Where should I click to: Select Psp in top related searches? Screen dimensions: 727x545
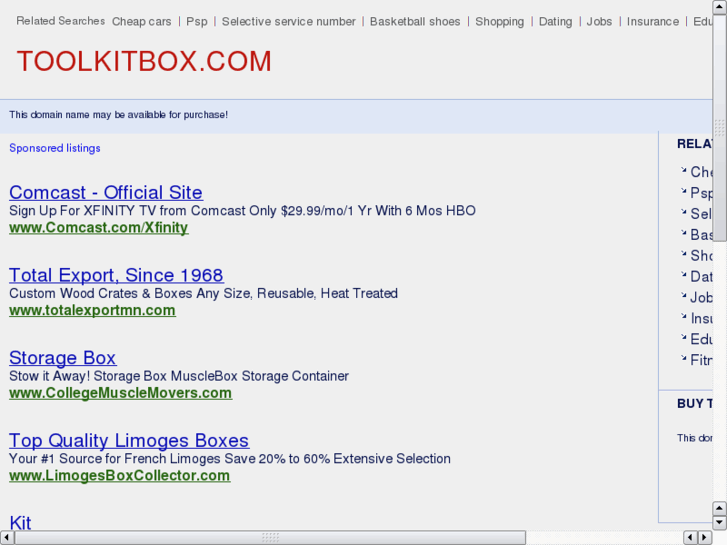click(197, 21)
